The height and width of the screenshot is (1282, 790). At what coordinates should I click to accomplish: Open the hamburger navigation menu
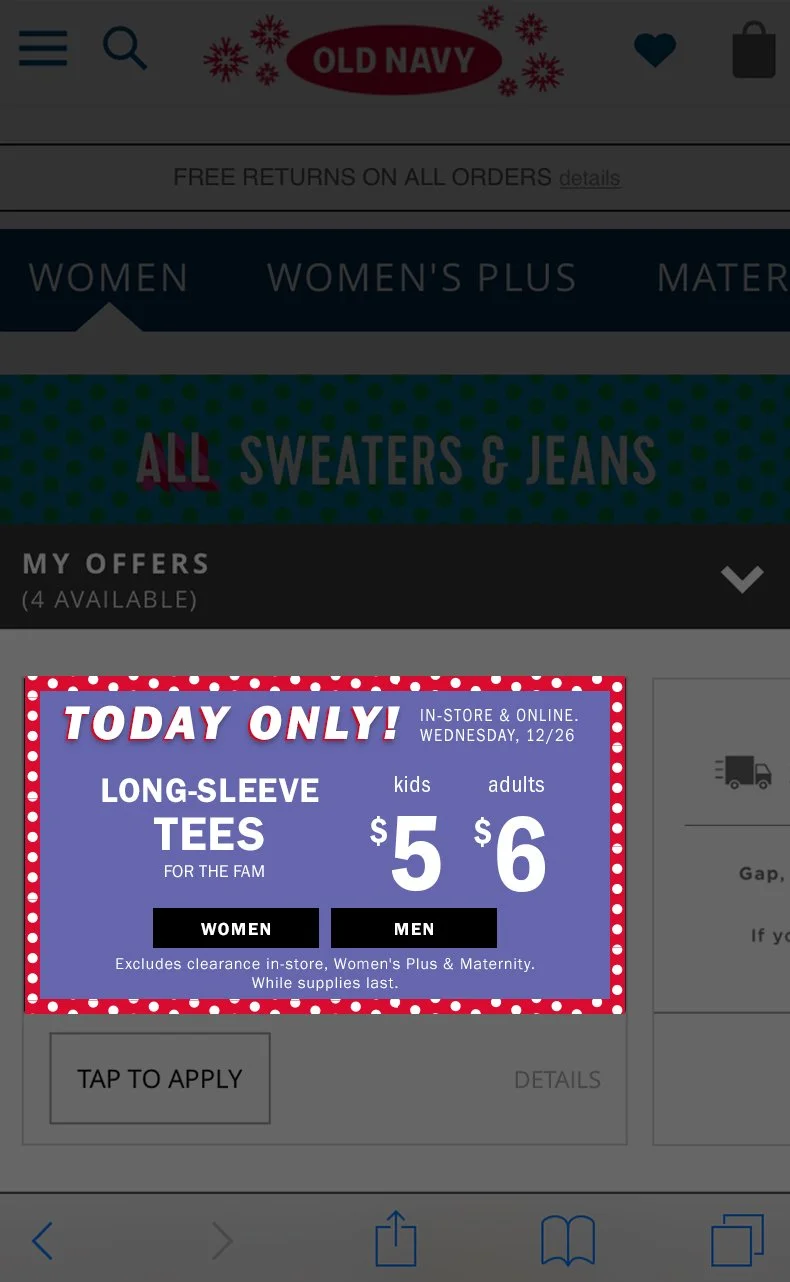43,48
